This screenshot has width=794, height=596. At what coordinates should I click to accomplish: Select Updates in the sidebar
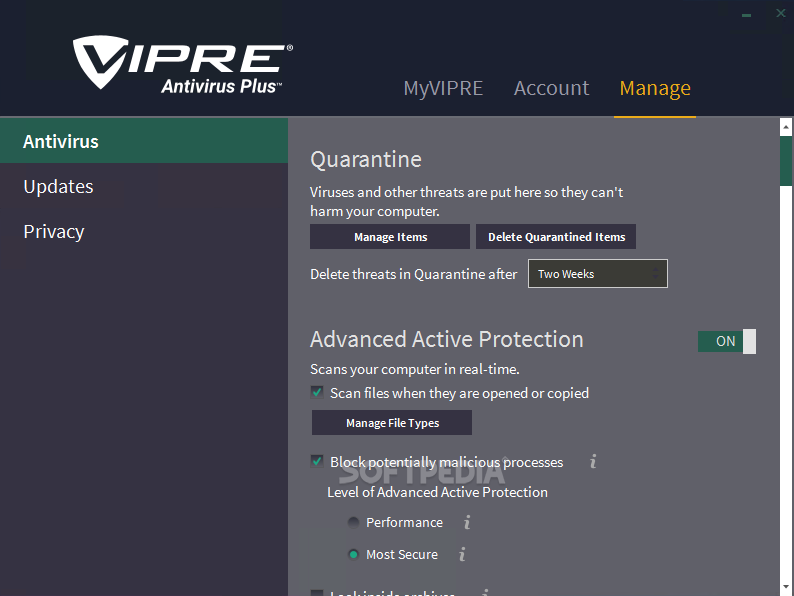pyautogui.click(x=144, y=186)
